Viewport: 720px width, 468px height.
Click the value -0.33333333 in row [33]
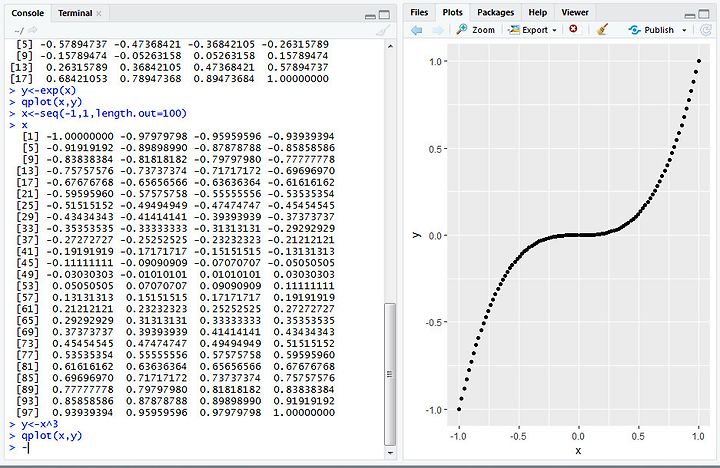pos(153,228)
